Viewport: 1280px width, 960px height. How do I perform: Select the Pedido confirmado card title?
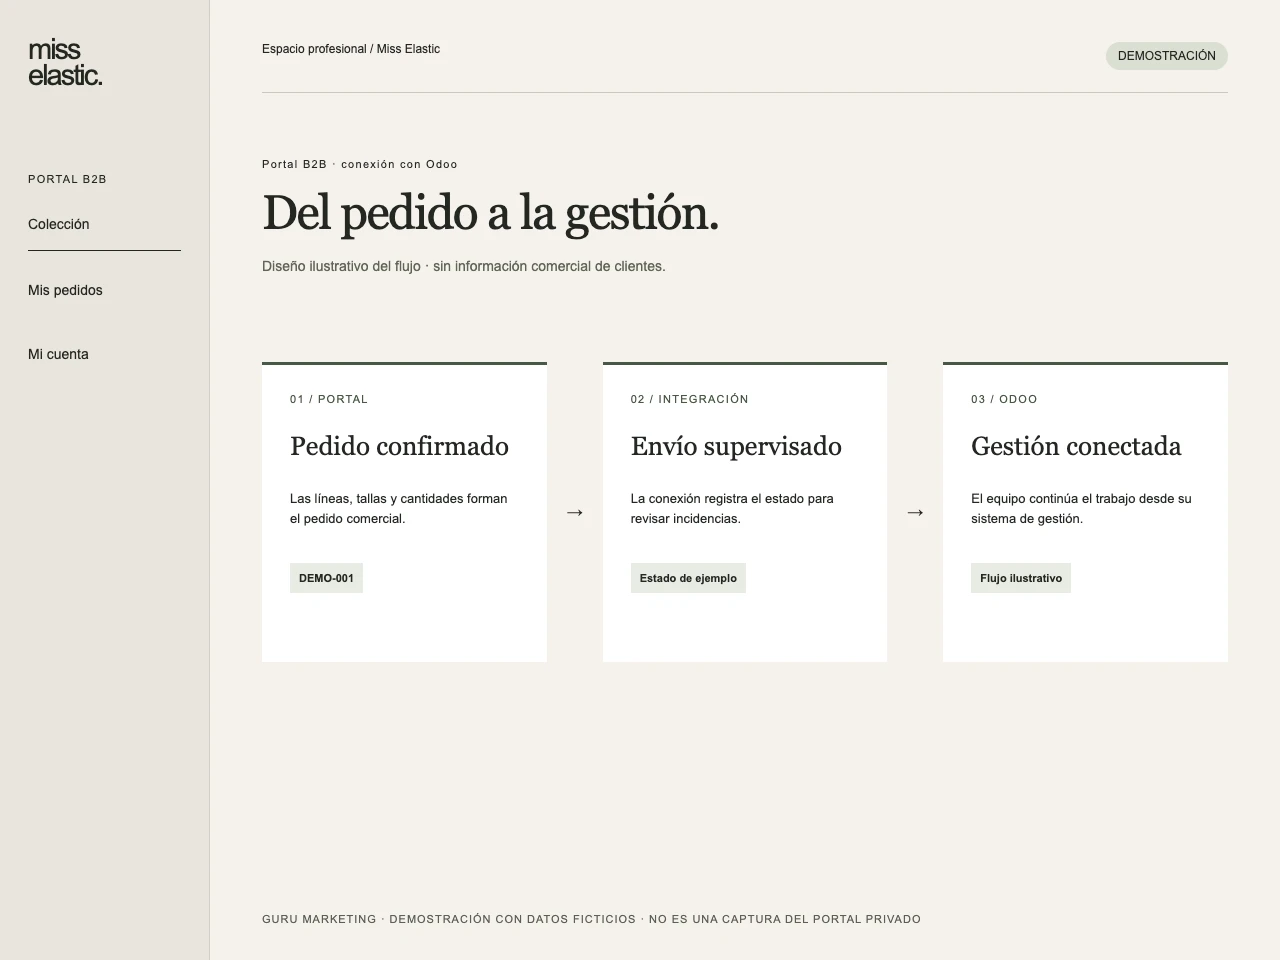[399, 446]
